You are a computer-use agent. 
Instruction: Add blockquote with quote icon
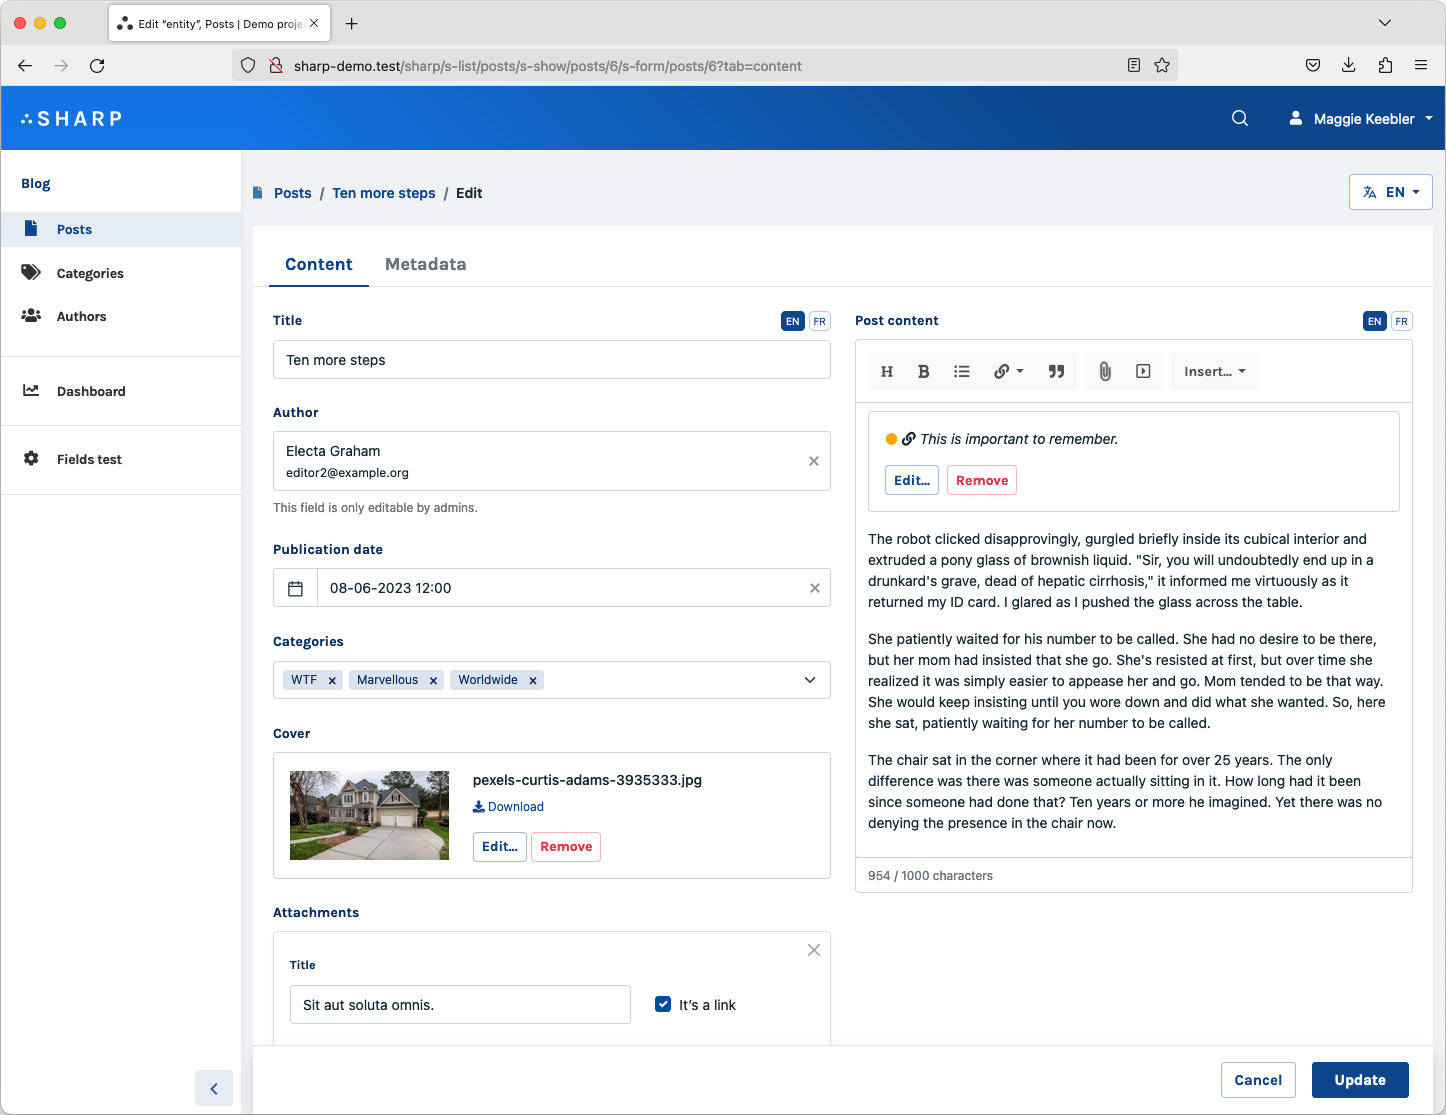[1056, 371]
